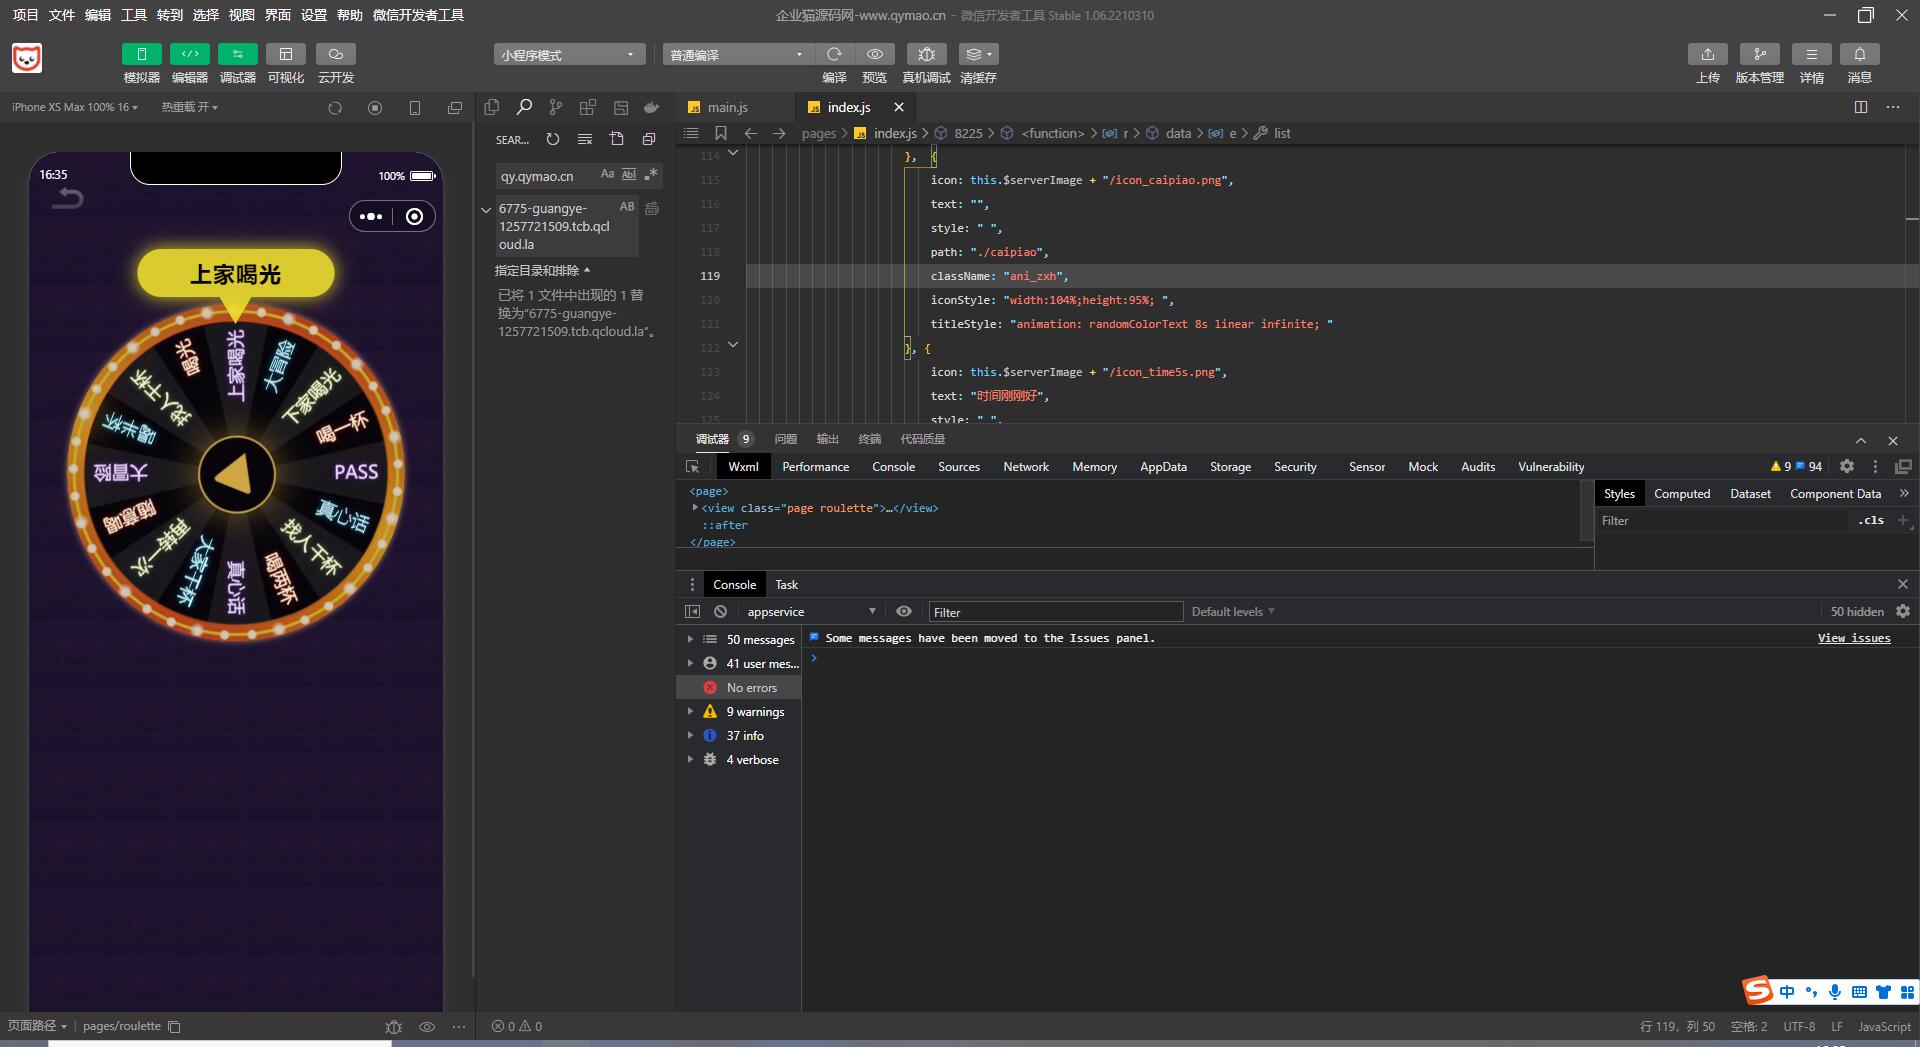
Task: Click the messages bell icon
Action: (x=1859, y=55)
